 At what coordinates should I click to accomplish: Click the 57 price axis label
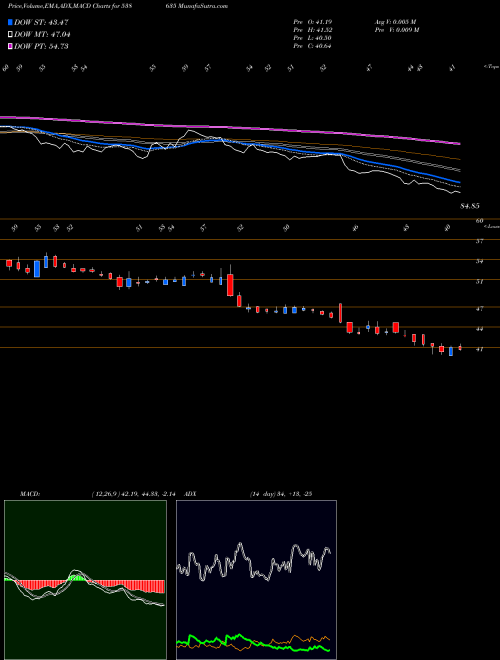pos(479,241)
